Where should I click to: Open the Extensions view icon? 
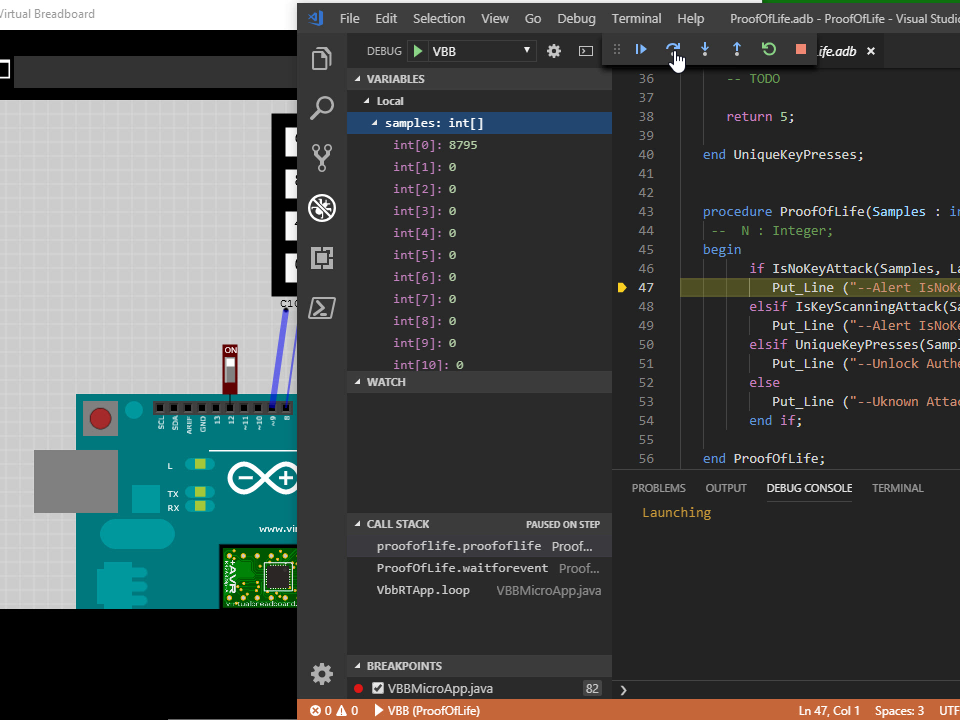click(x=322, y=258)
